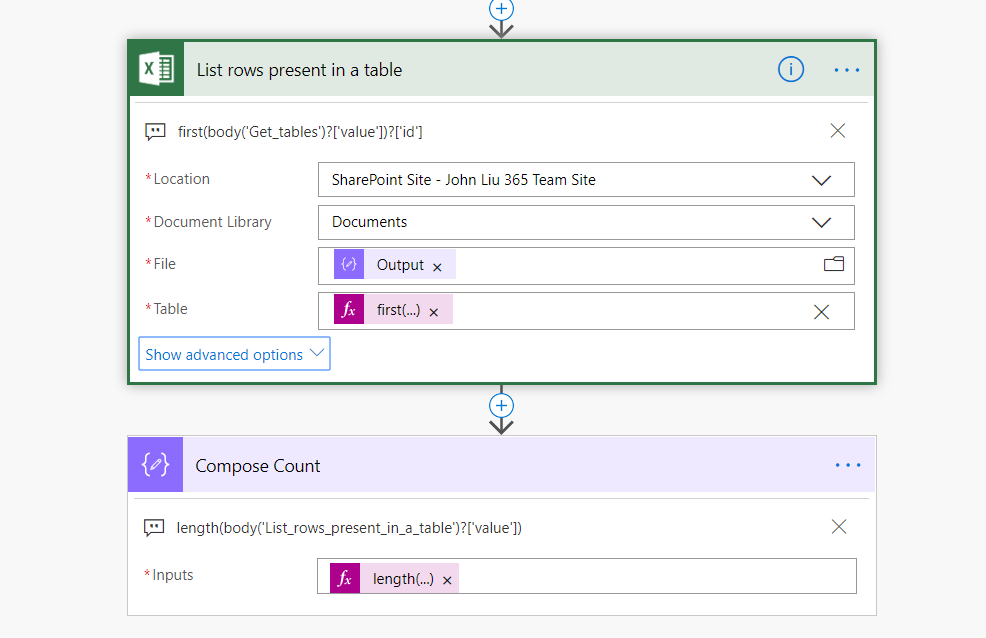The height and width of the screenshot is (638, 986).
Task: Open file picker folder icon in File field
Action: tap(833, 264)
